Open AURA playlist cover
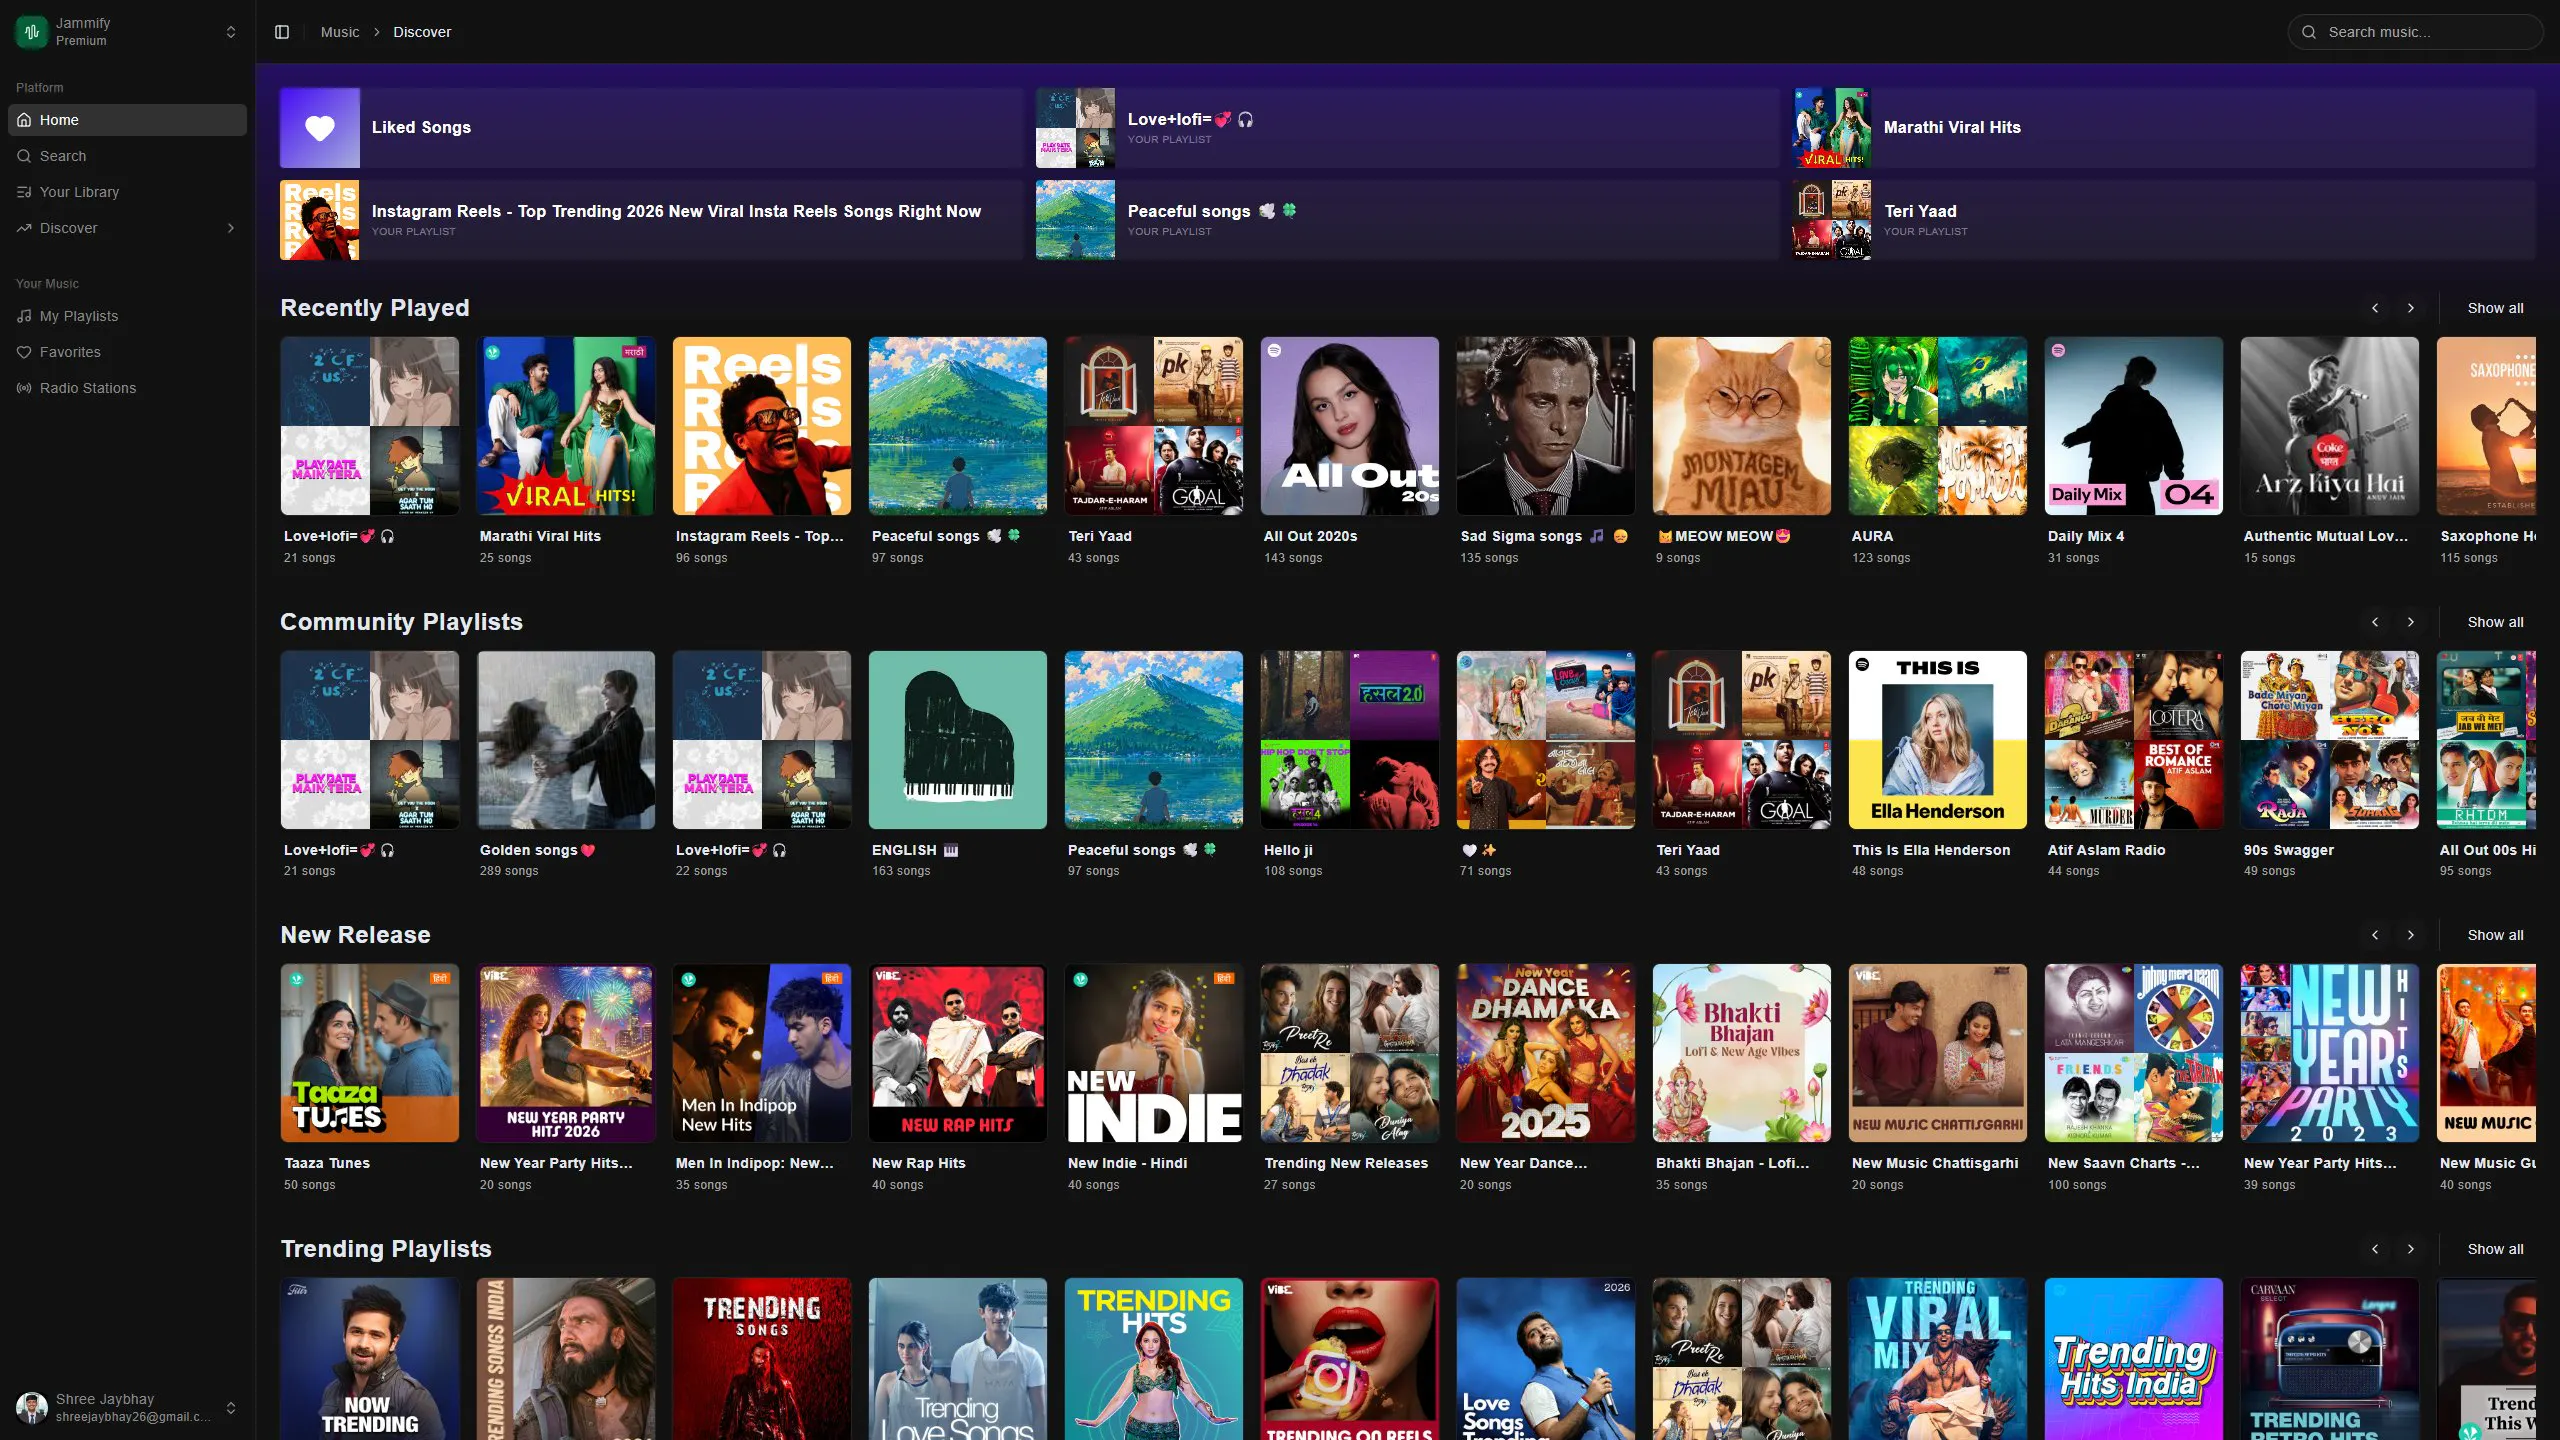 [1938, 426]
